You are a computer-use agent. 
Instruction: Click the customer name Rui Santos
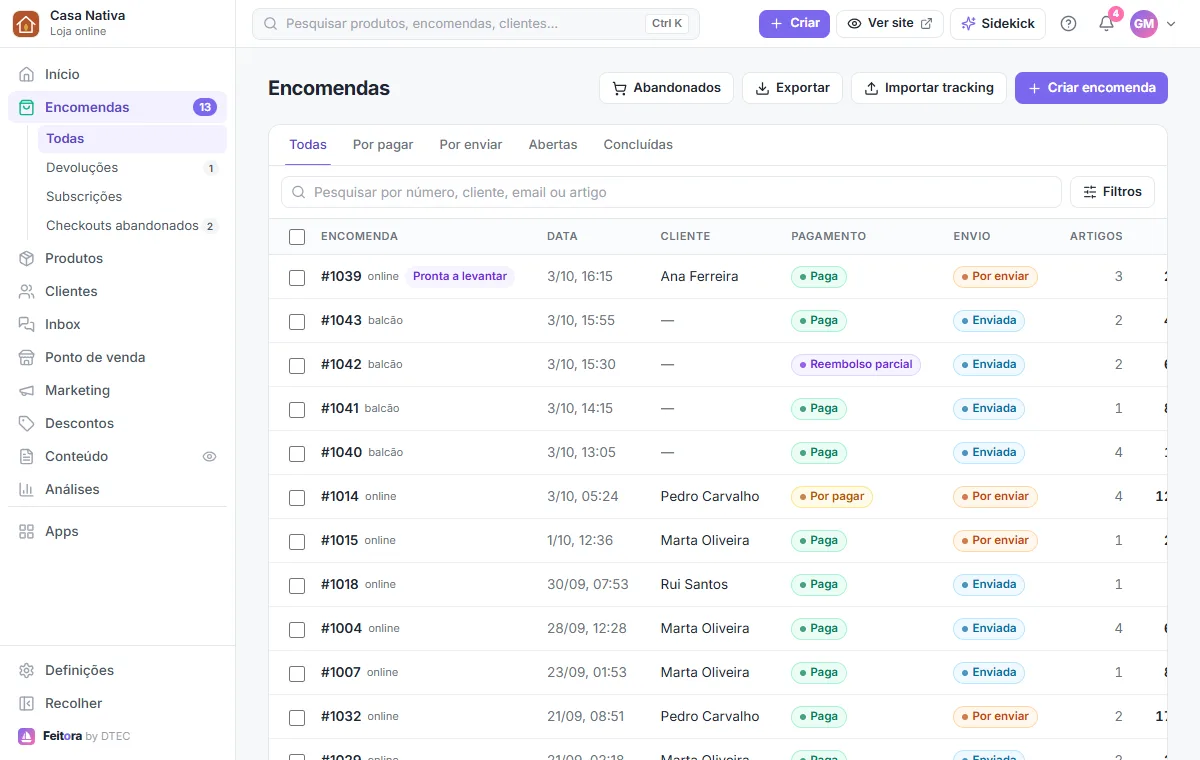[694, 584]
